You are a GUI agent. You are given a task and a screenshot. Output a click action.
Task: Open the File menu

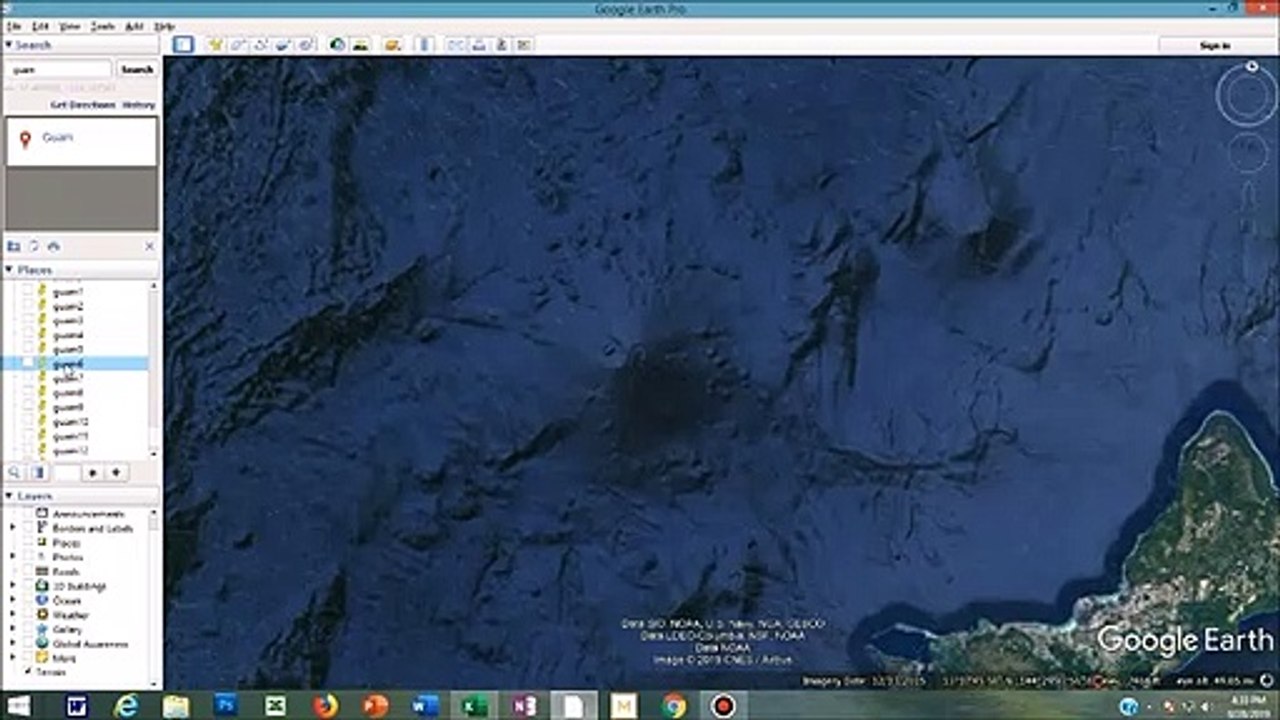pyautogui.click(x=12, y=26)
